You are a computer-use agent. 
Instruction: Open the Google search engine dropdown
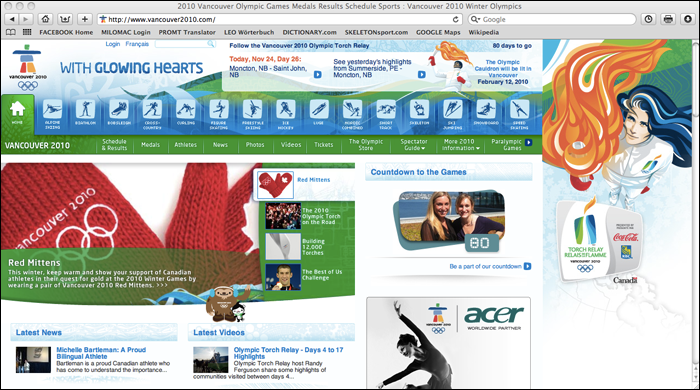[x=475, y=19]
